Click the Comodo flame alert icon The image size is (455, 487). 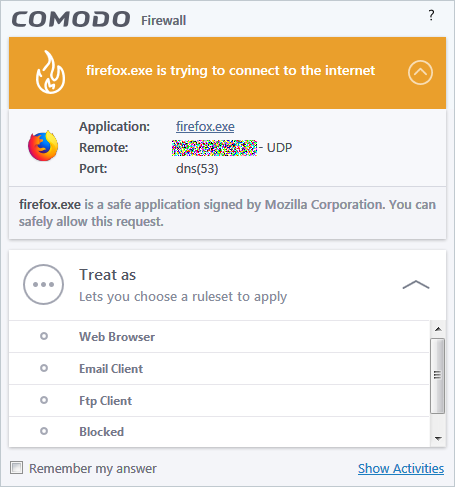click(50, 72)
